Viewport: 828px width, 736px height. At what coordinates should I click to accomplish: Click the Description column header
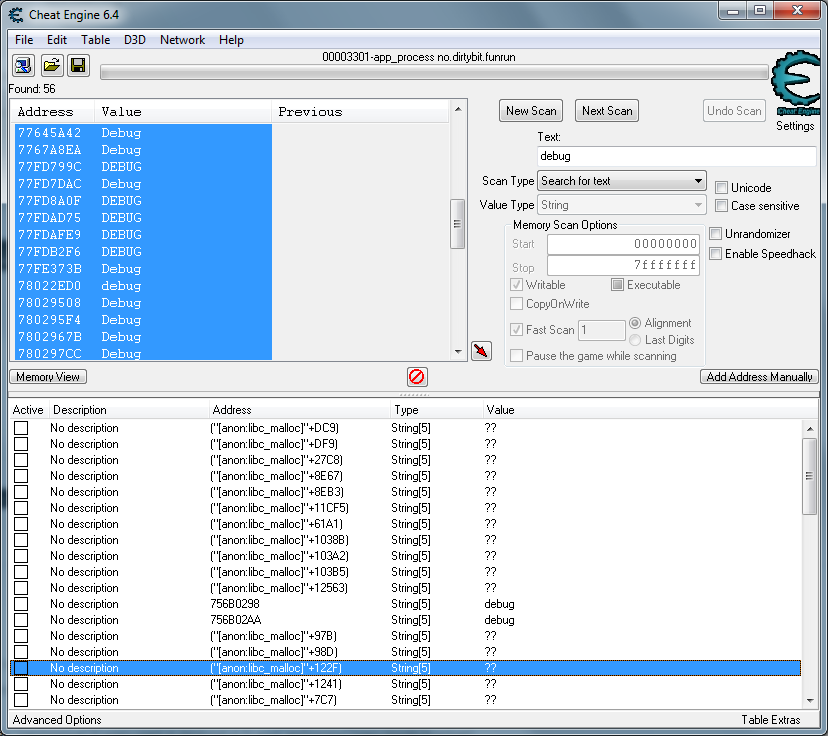129,410
